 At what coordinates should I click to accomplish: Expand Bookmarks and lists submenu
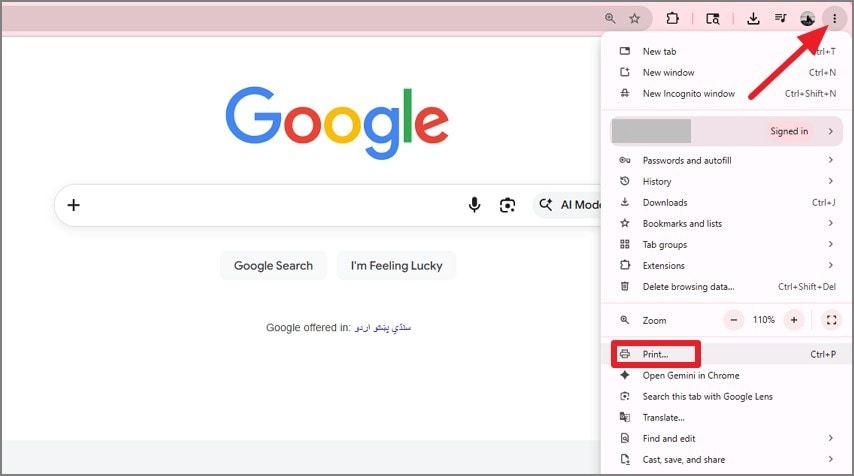727,223
